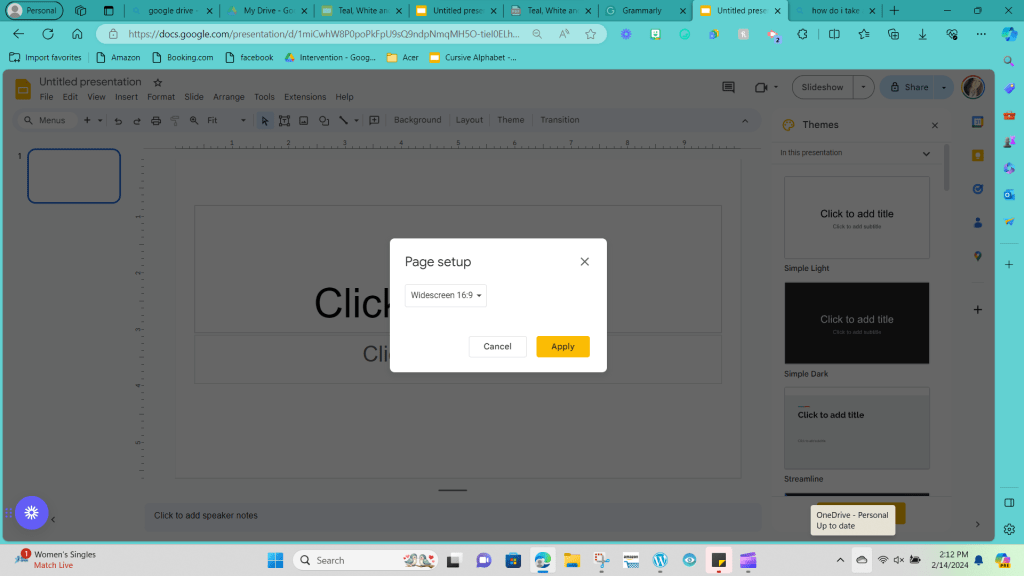Image resolution: width=1024 pixels, height=576 pixels.
Task: Expand the 'In this presentation' section
Action: (926, 153)
